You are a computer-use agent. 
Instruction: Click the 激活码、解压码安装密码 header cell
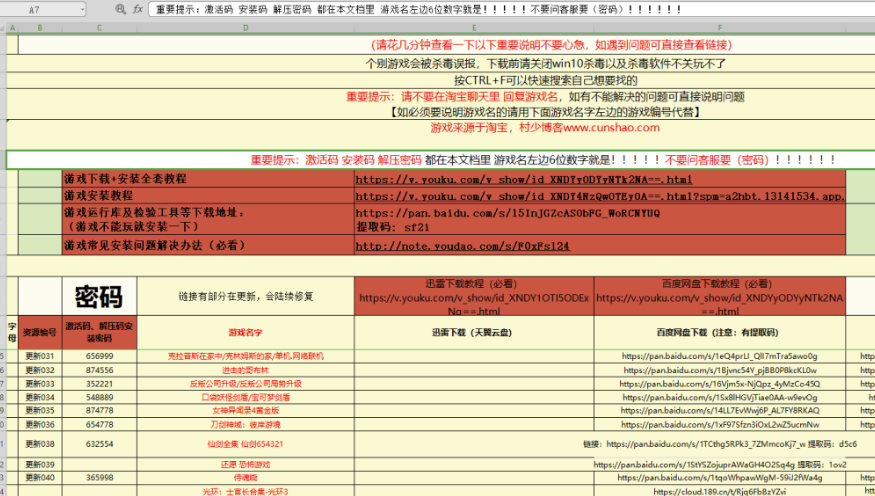[99, 333]
